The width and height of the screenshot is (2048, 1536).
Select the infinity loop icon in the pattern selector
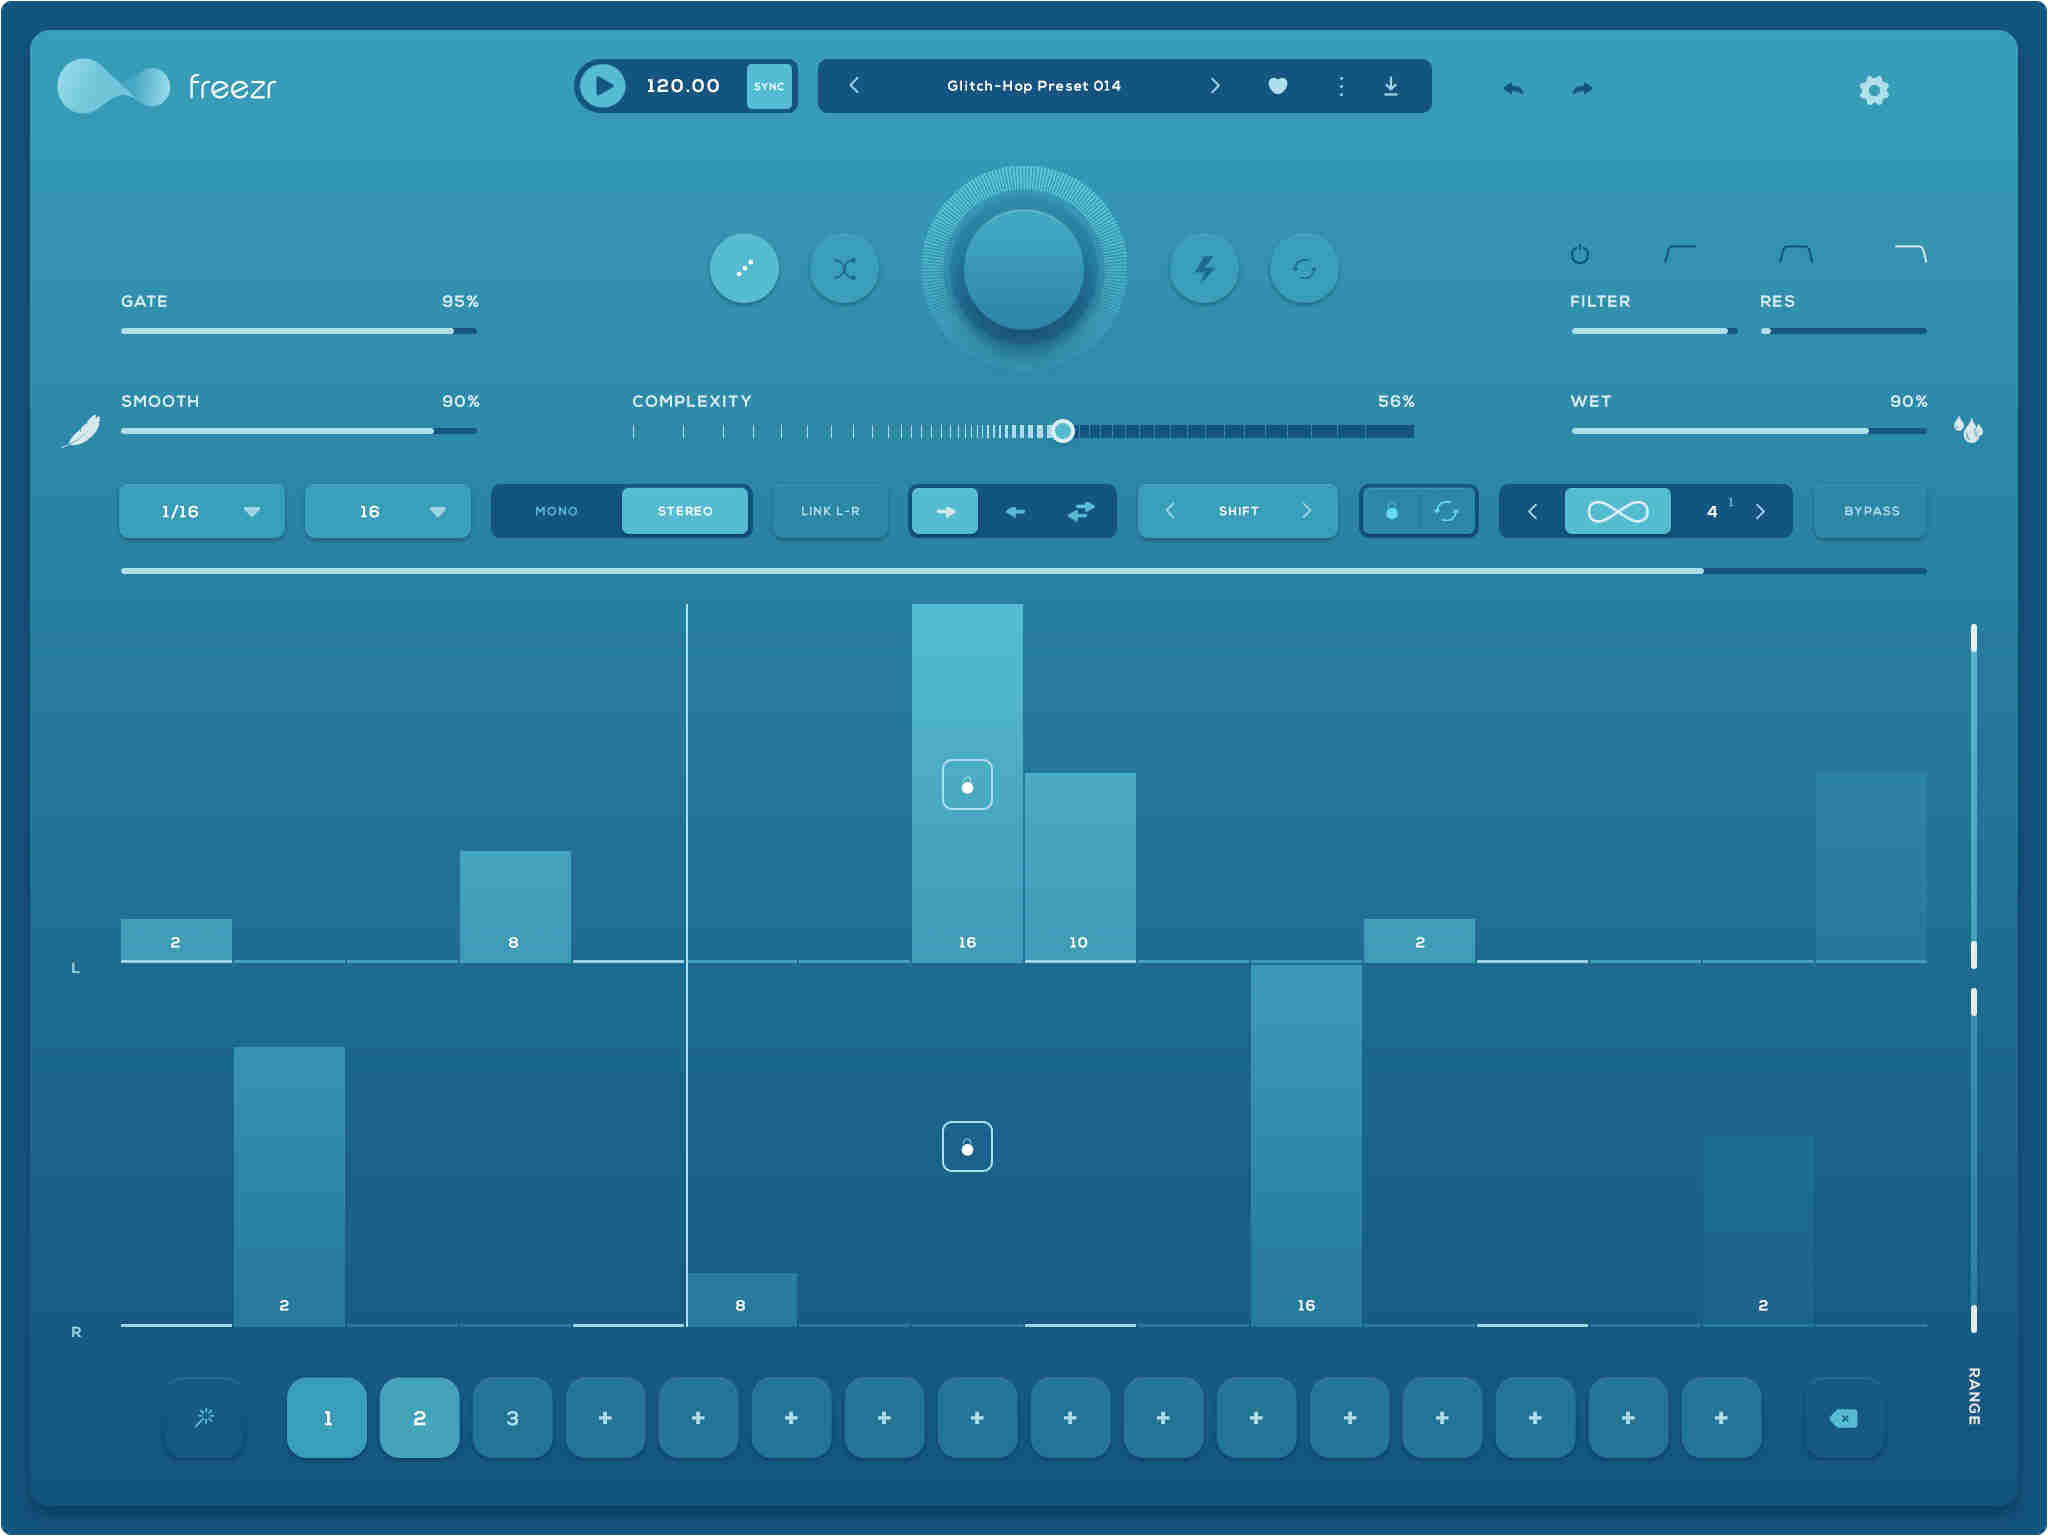[1618, 511]
